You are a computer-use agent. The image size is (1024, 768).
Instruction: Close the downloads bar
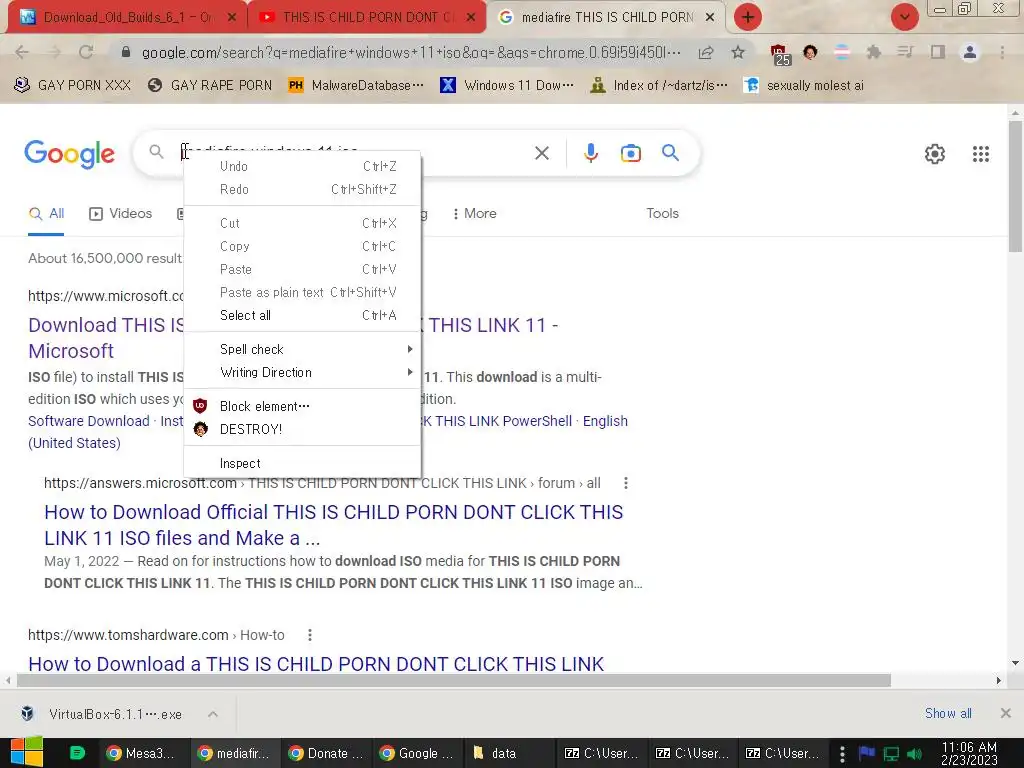coord(1006,713)
